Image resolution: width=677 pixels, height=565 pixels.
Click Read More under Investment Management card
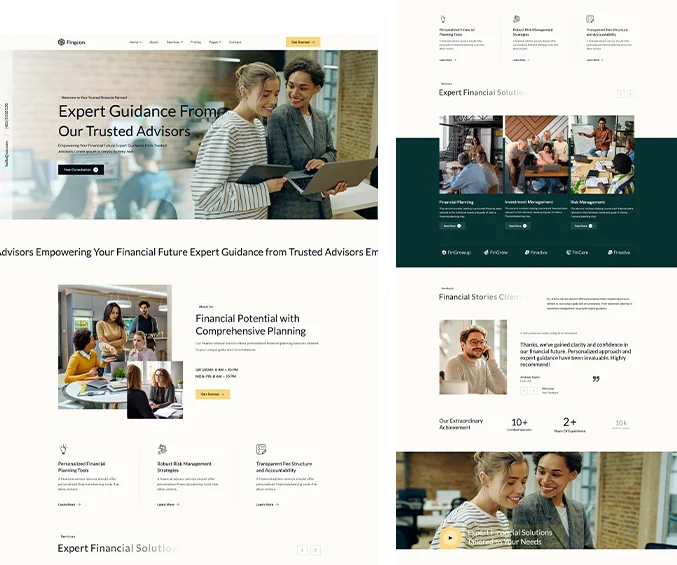(518, 226)
